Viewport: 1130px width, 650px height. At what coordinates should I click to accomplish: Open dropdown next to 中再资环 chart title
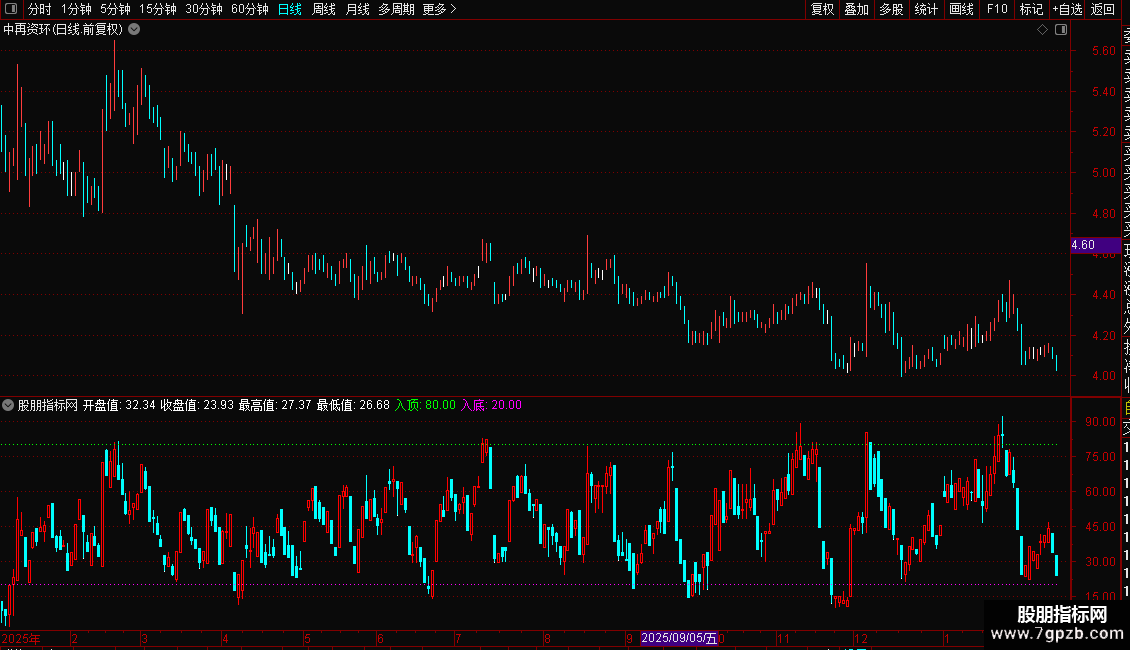point(134,30)
